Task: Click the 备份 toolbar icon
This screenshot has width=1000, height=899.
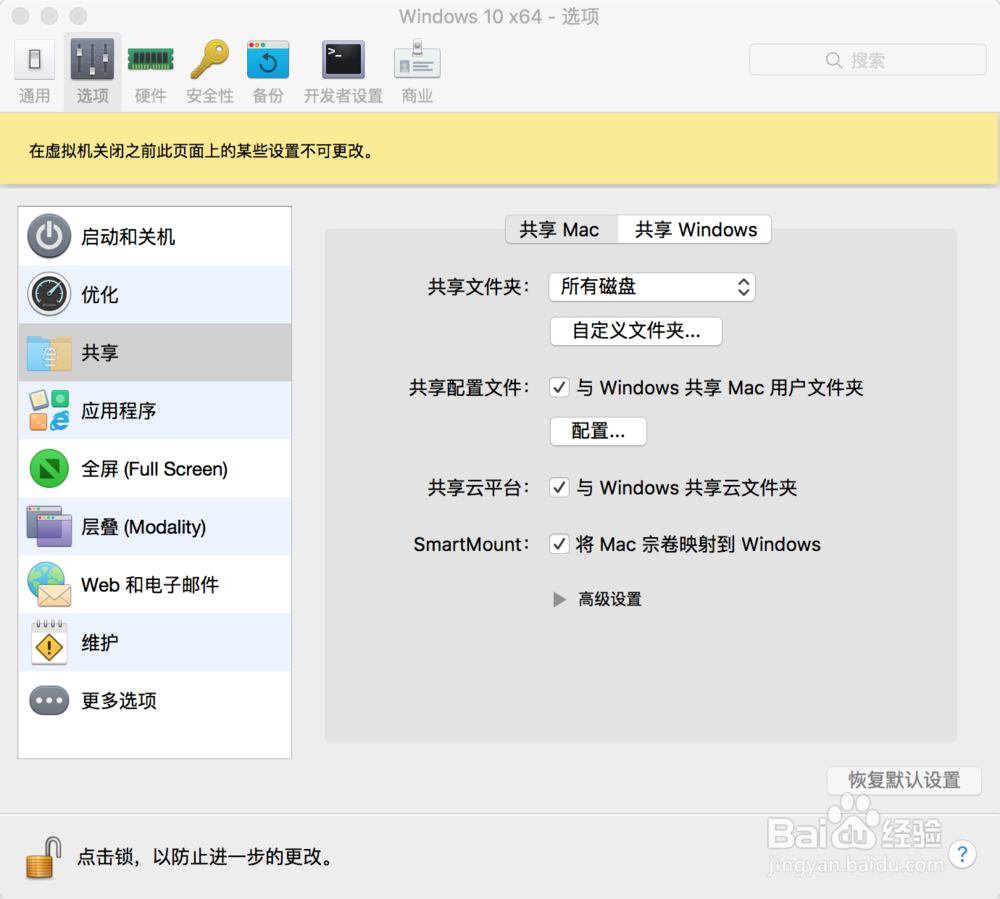Action: point(267,68)
